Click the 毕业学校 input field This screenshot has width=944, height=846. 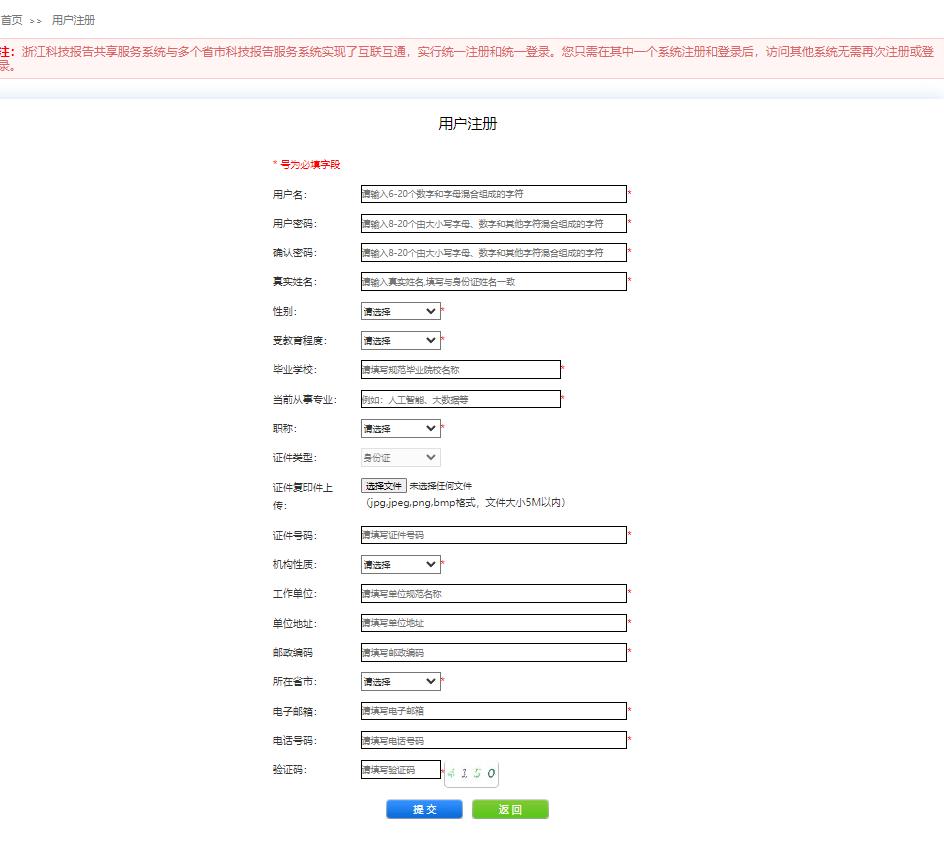point(460,370)
